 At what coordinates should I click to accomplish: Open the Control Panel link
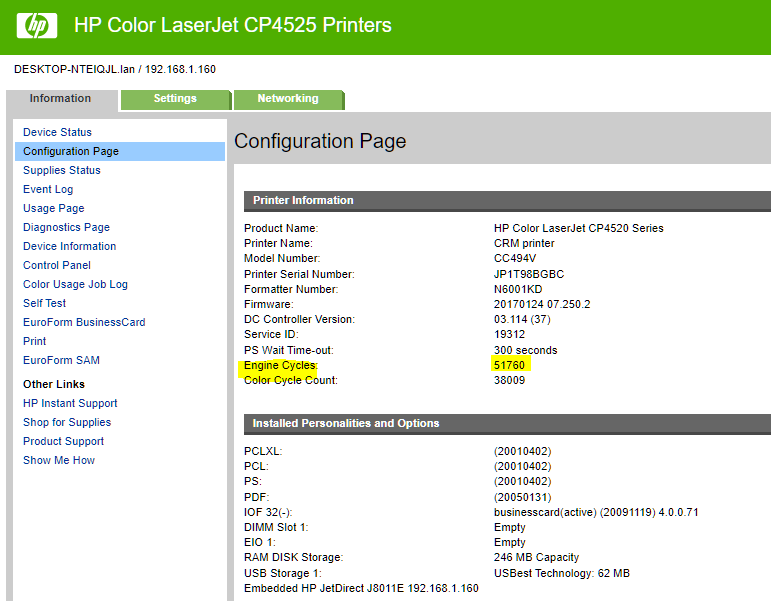pyautogui.click(x=57, y=265)
